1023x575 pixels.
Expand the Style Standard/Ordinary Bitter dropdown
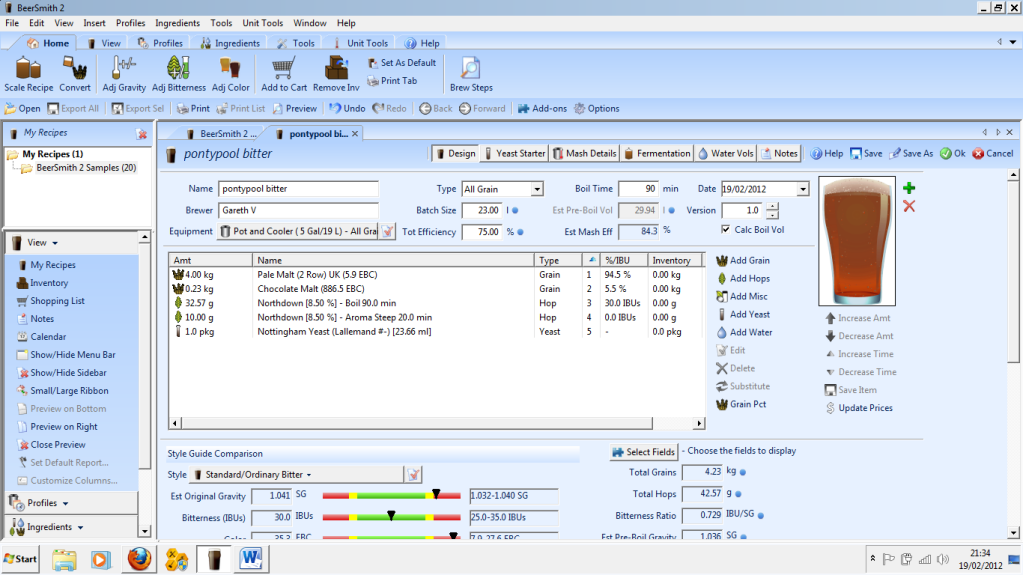309,475
